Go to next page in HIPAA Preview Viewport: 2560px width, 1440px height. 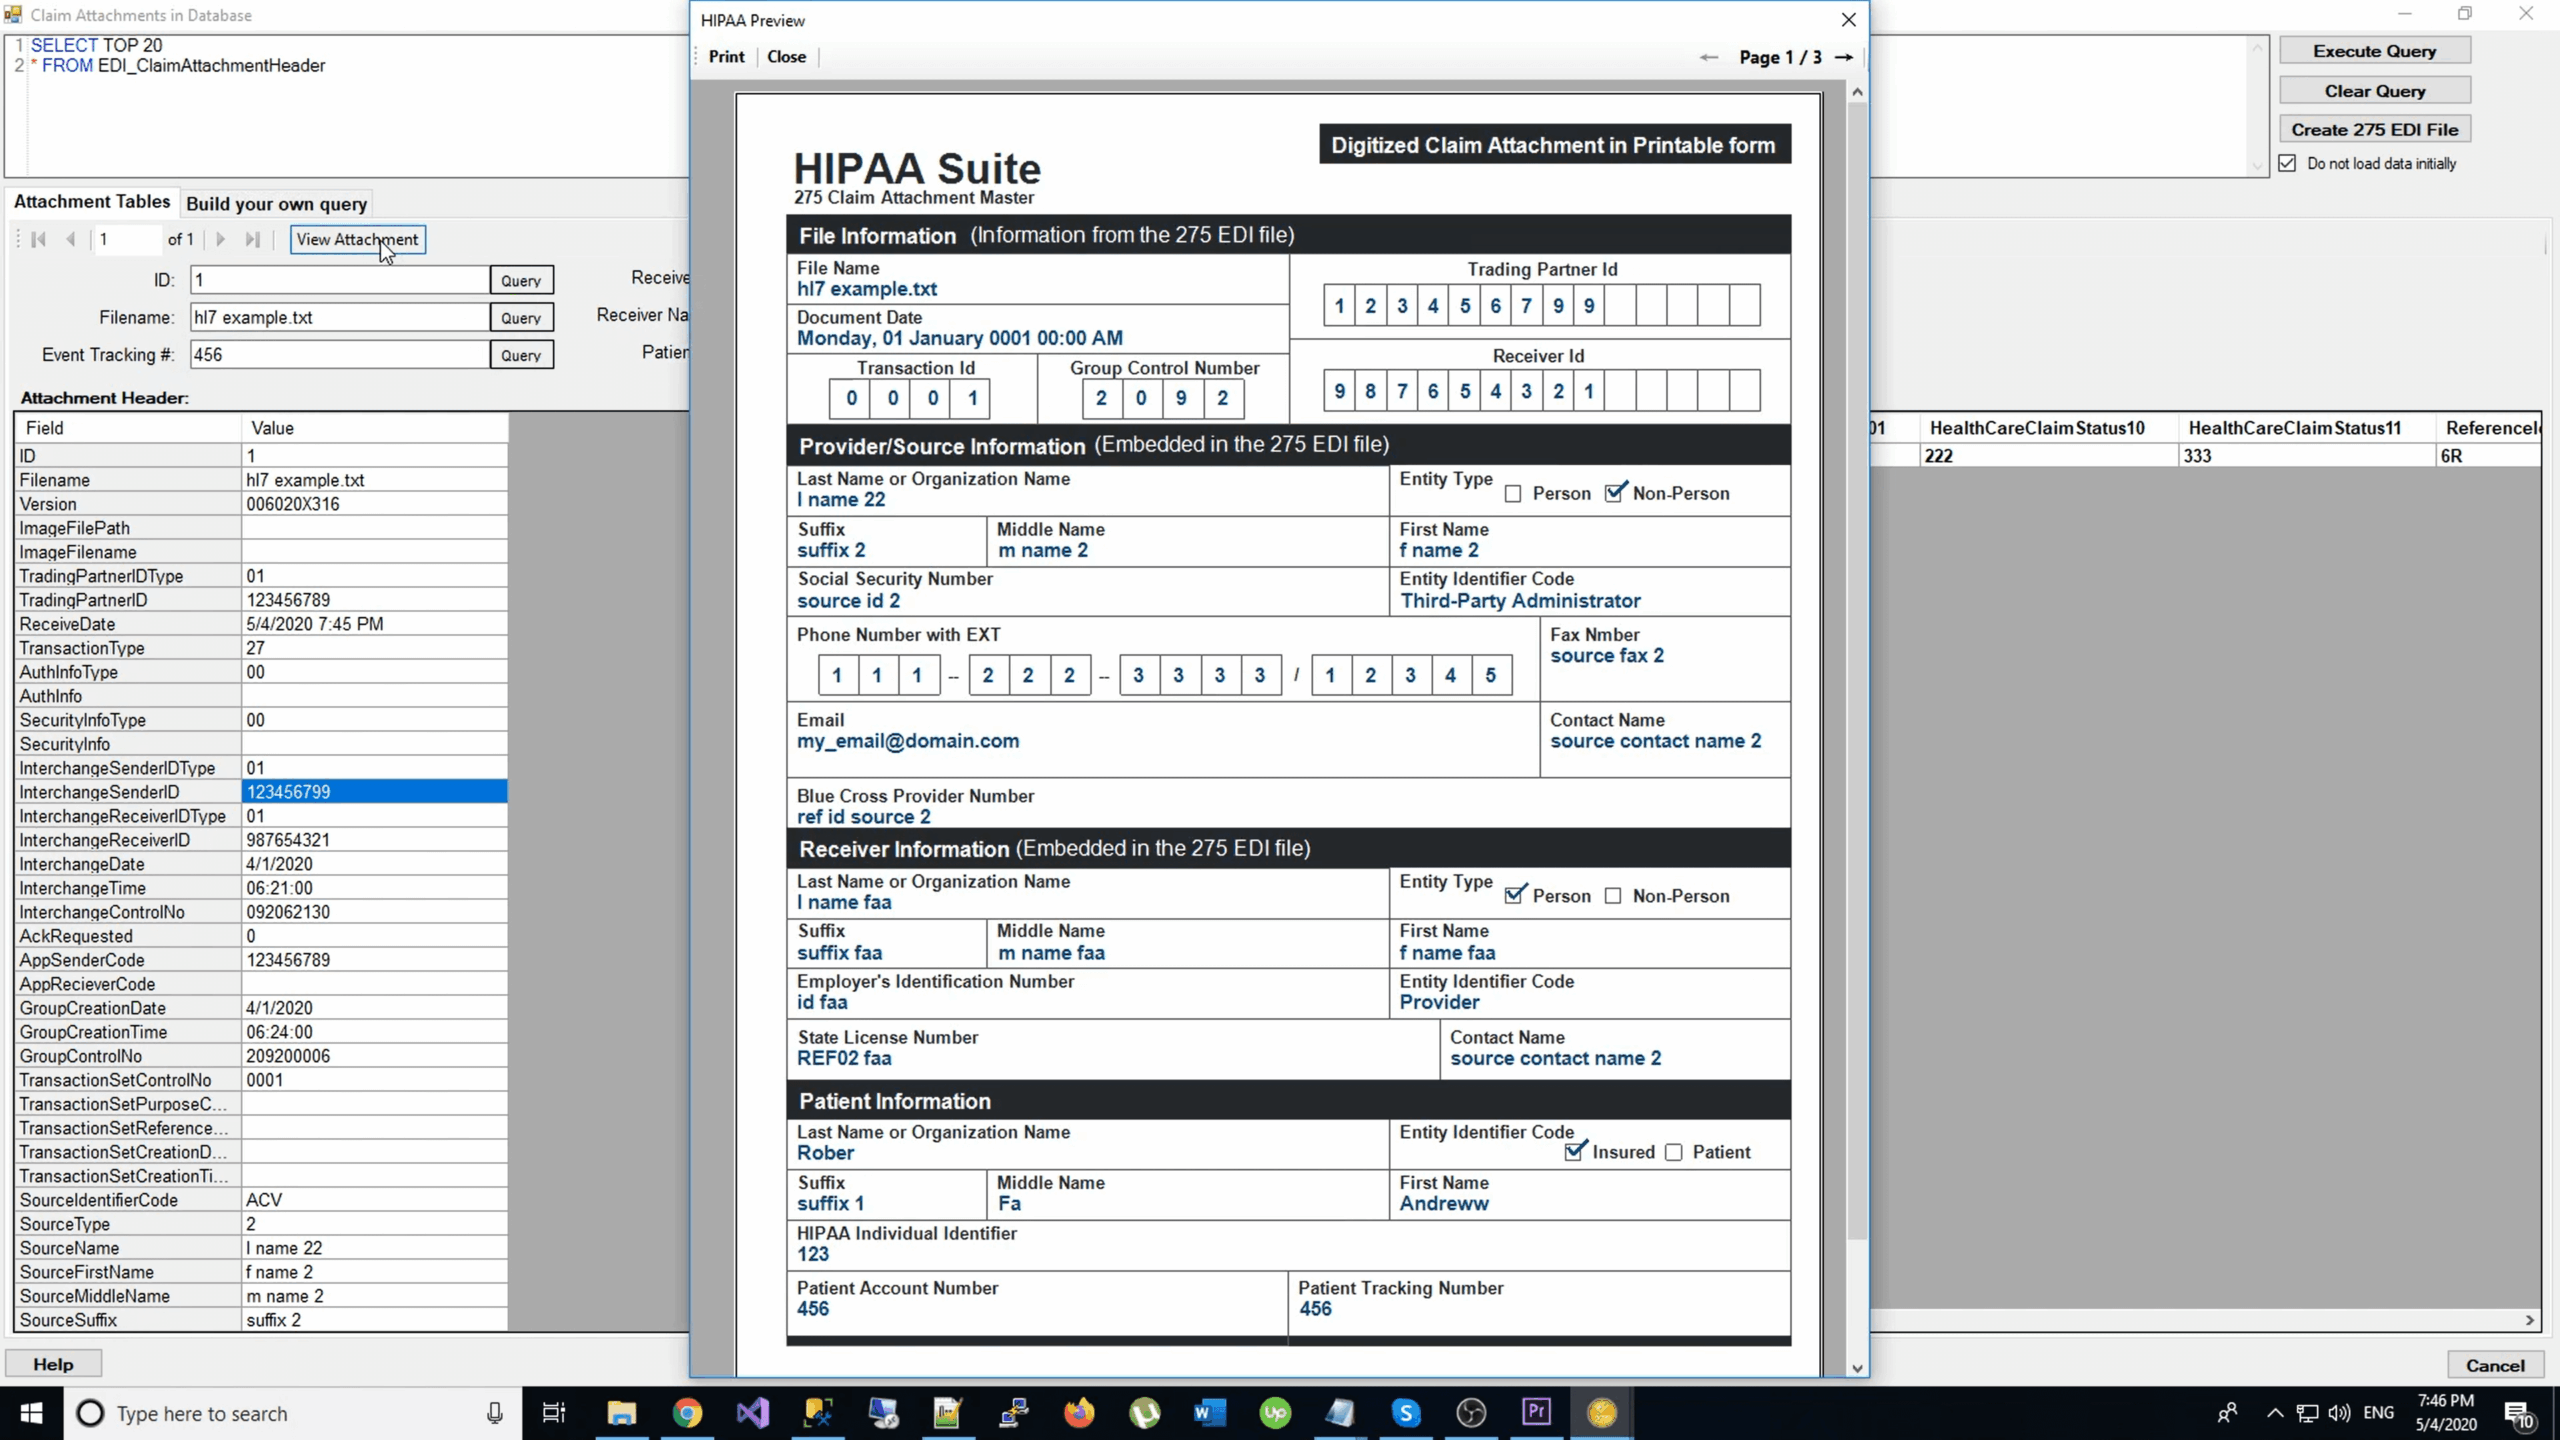[1844, 57]
